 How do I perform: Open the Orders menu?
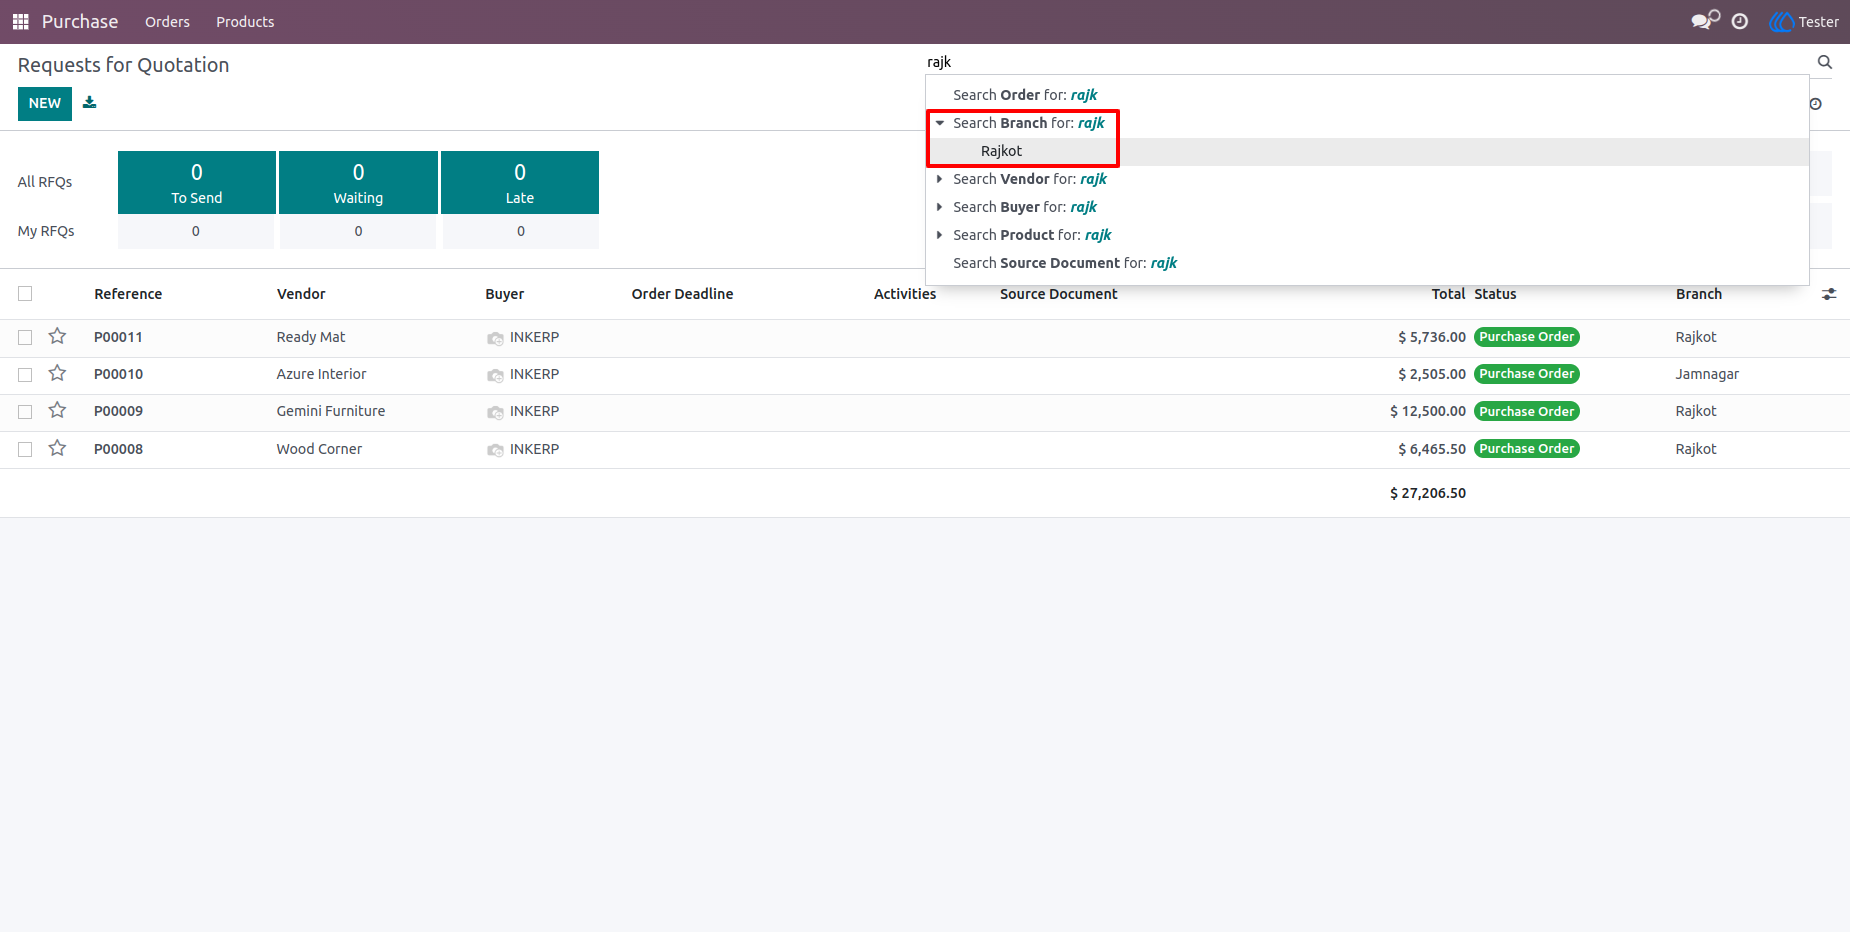(167, 21)
